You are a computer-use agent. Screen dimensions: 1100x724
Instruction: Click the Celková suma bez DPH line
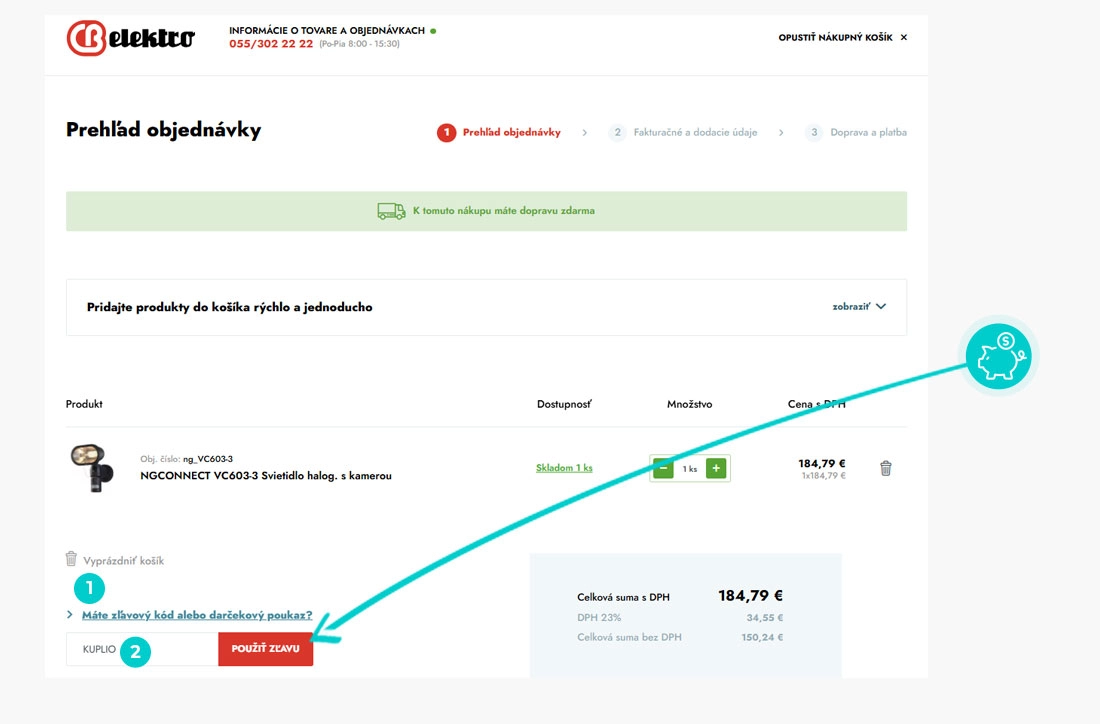[x=680, y=637]
